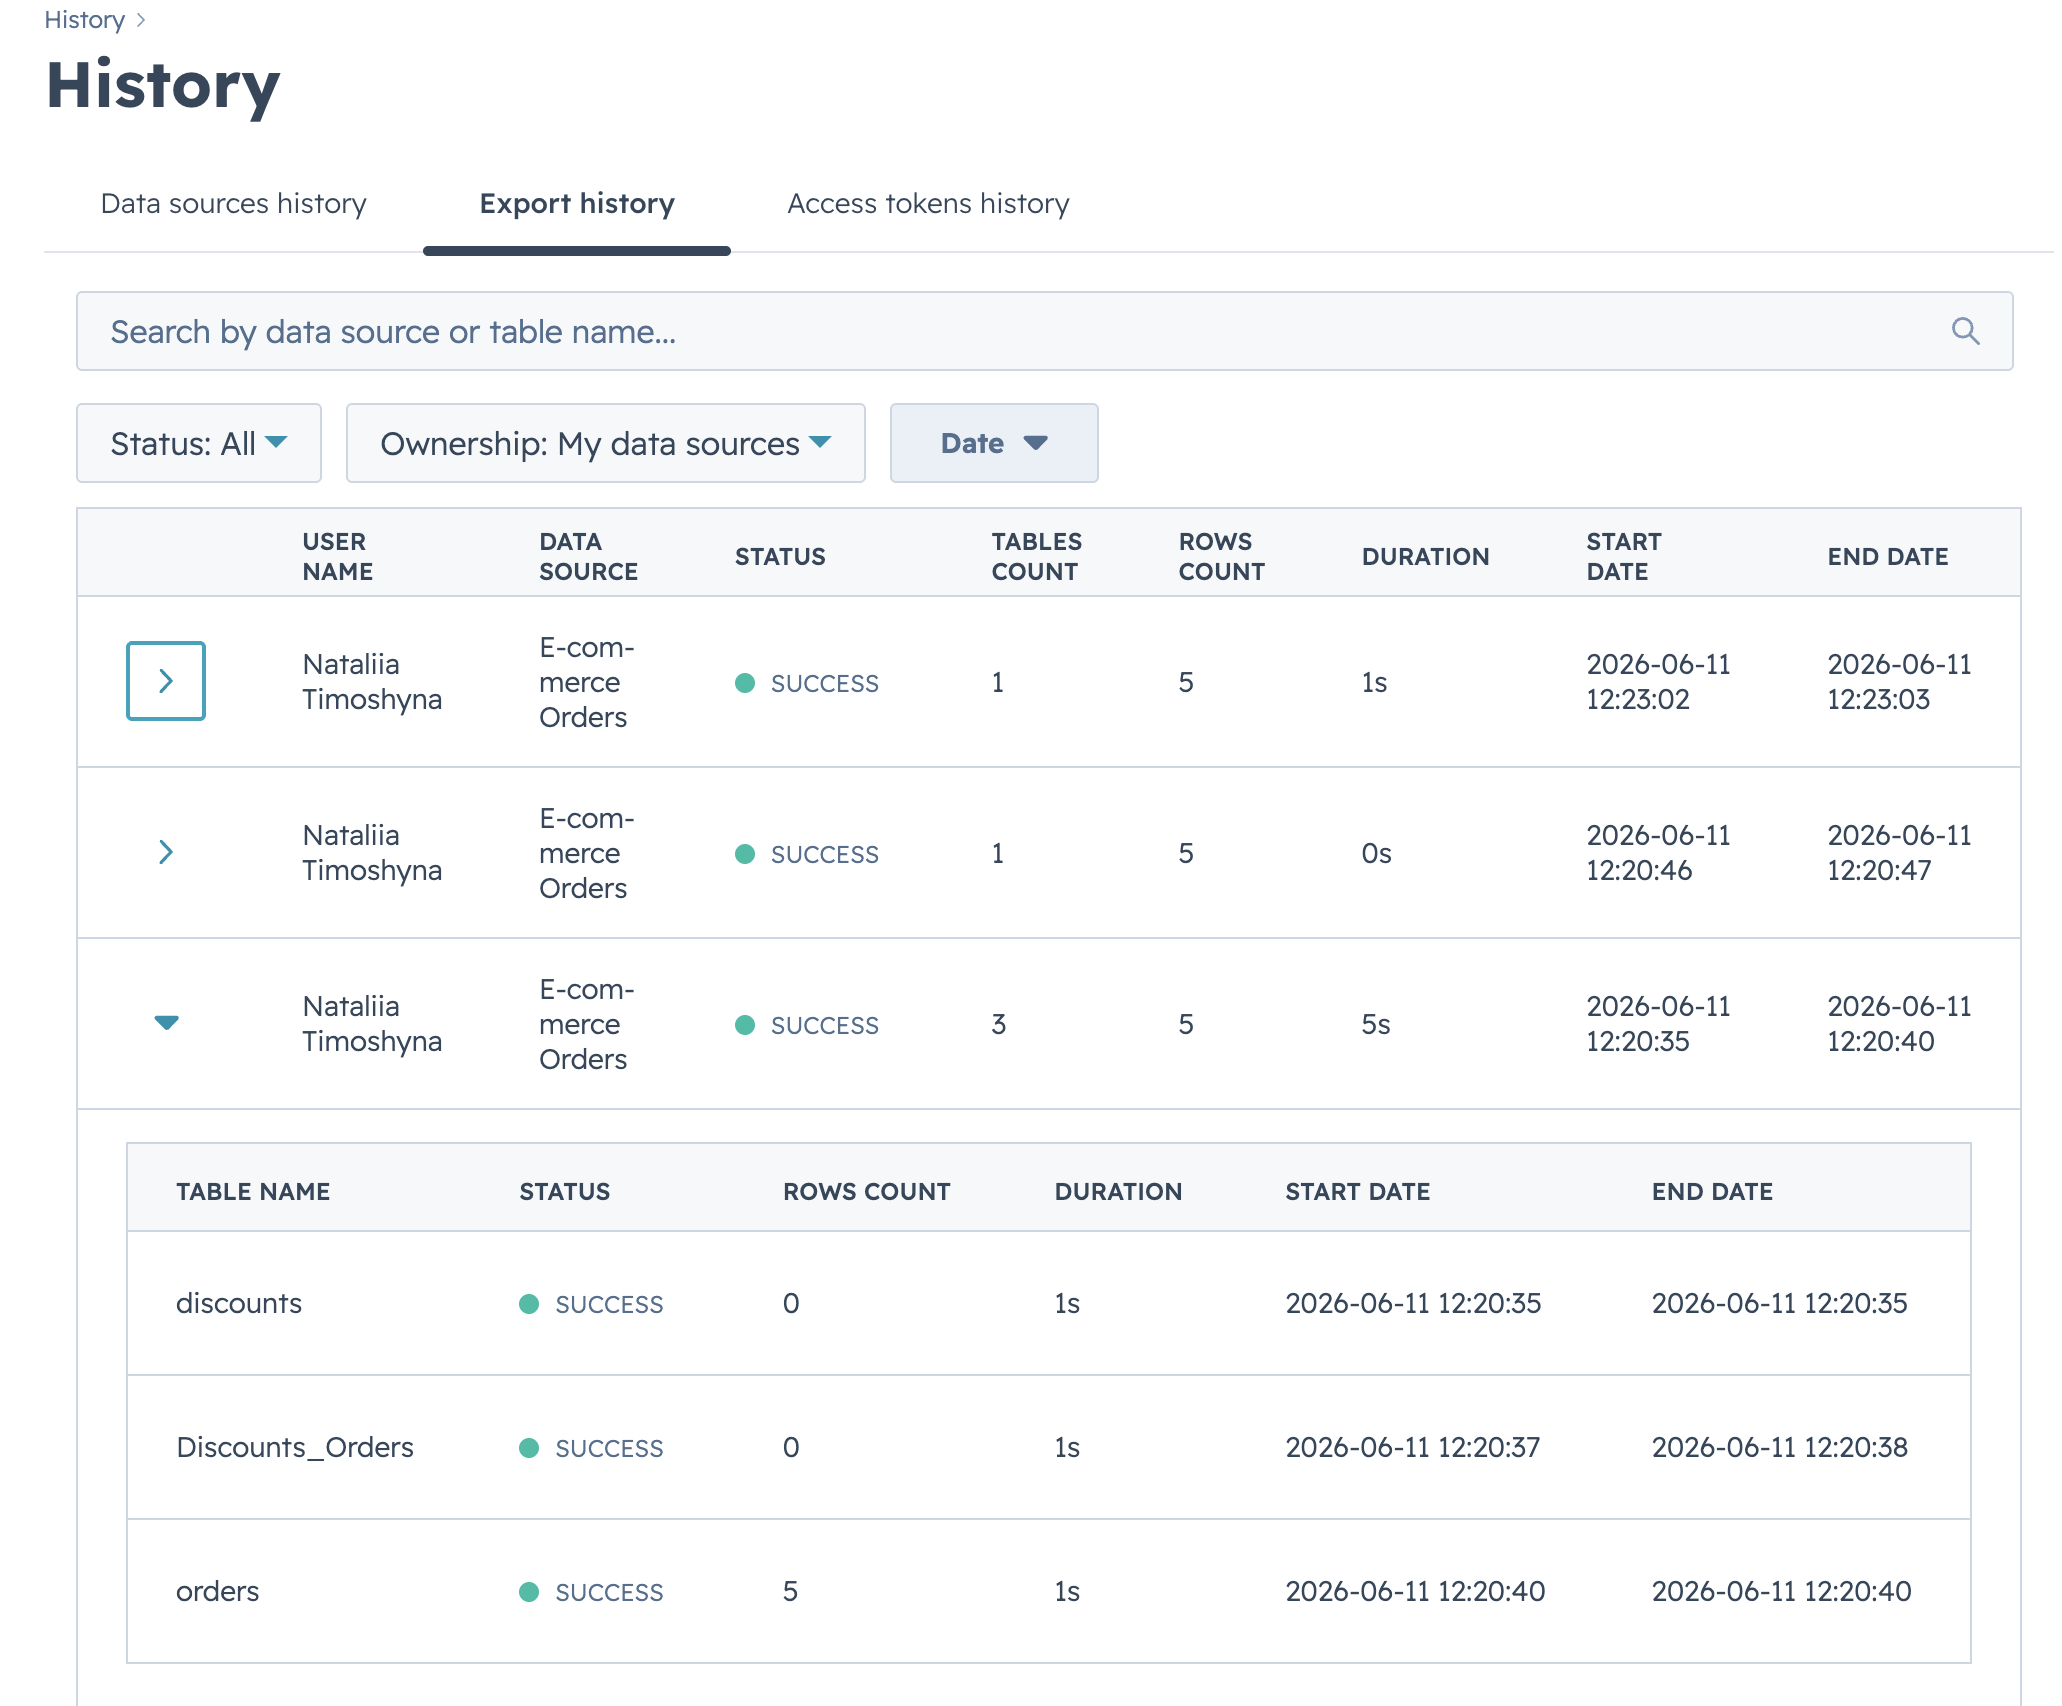Click the TABLE NAME sub-table header
The image size is (2062, 1706).
click(x=253, y=1191)
